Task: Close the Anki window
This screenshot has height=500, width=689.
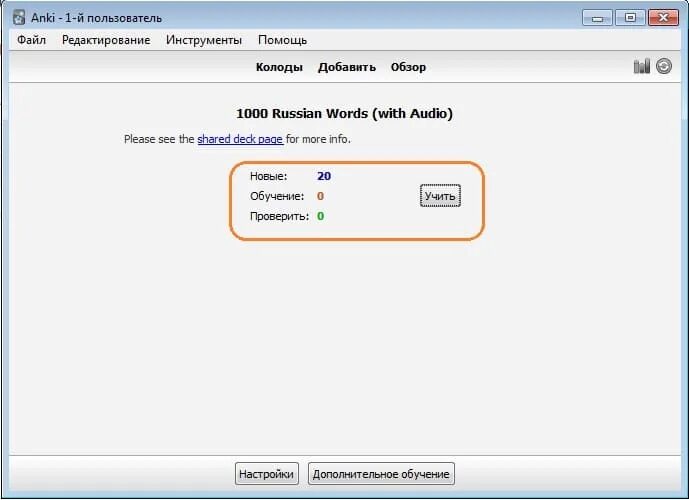Action: (x=663, y=18)
